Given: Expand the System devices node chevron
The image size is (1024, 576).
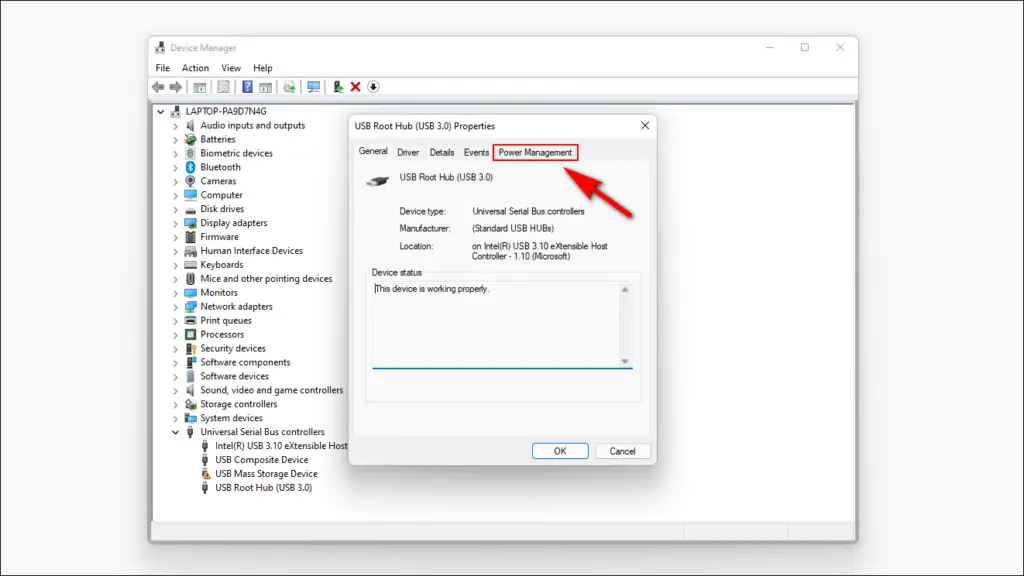Looking at the screenshot, I should (x=175, y=418).
